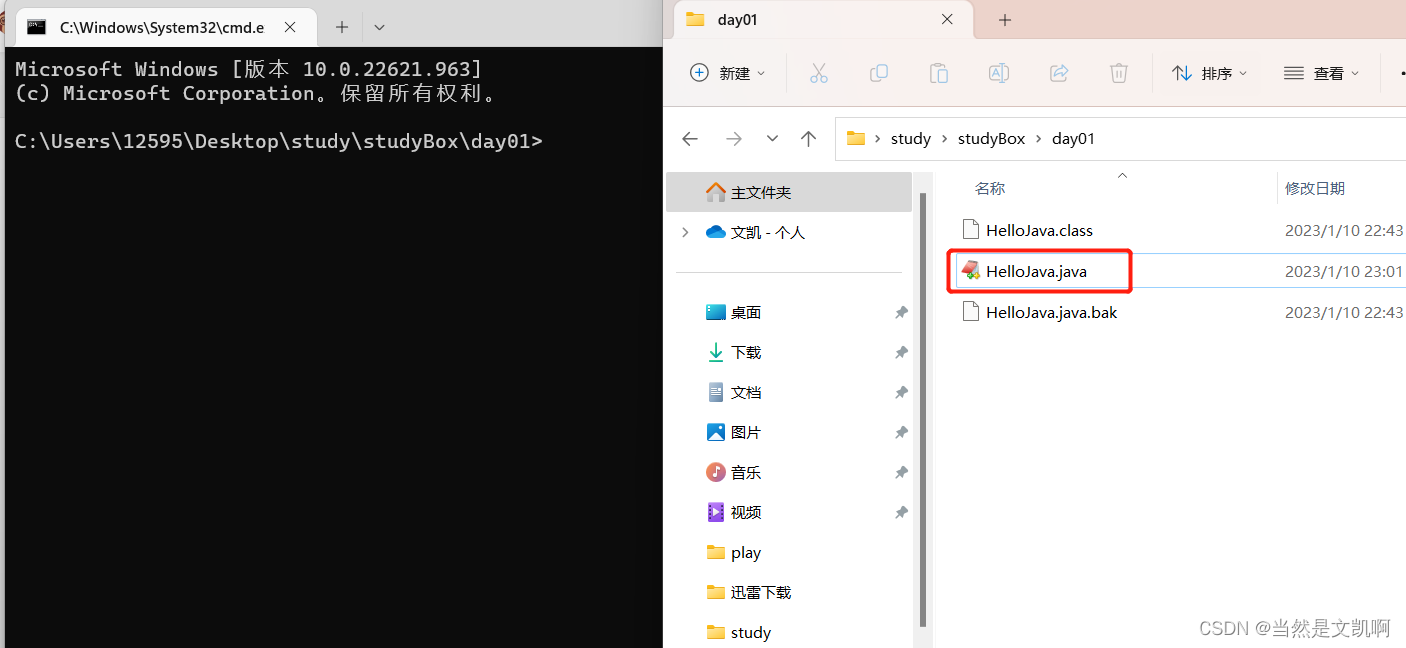This screenshot has height=648, width=1406.
Task: Open the highlighted HelloJava.java file
Action: 1037,271
